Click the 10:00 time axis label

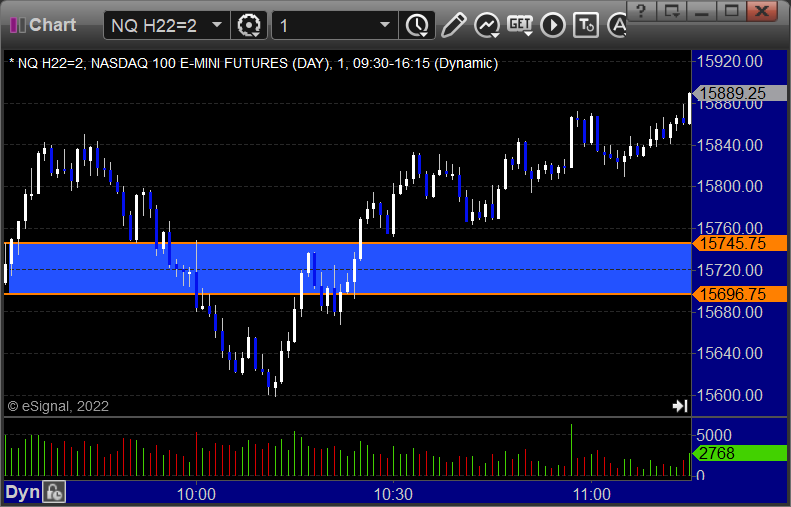point(196,494)
